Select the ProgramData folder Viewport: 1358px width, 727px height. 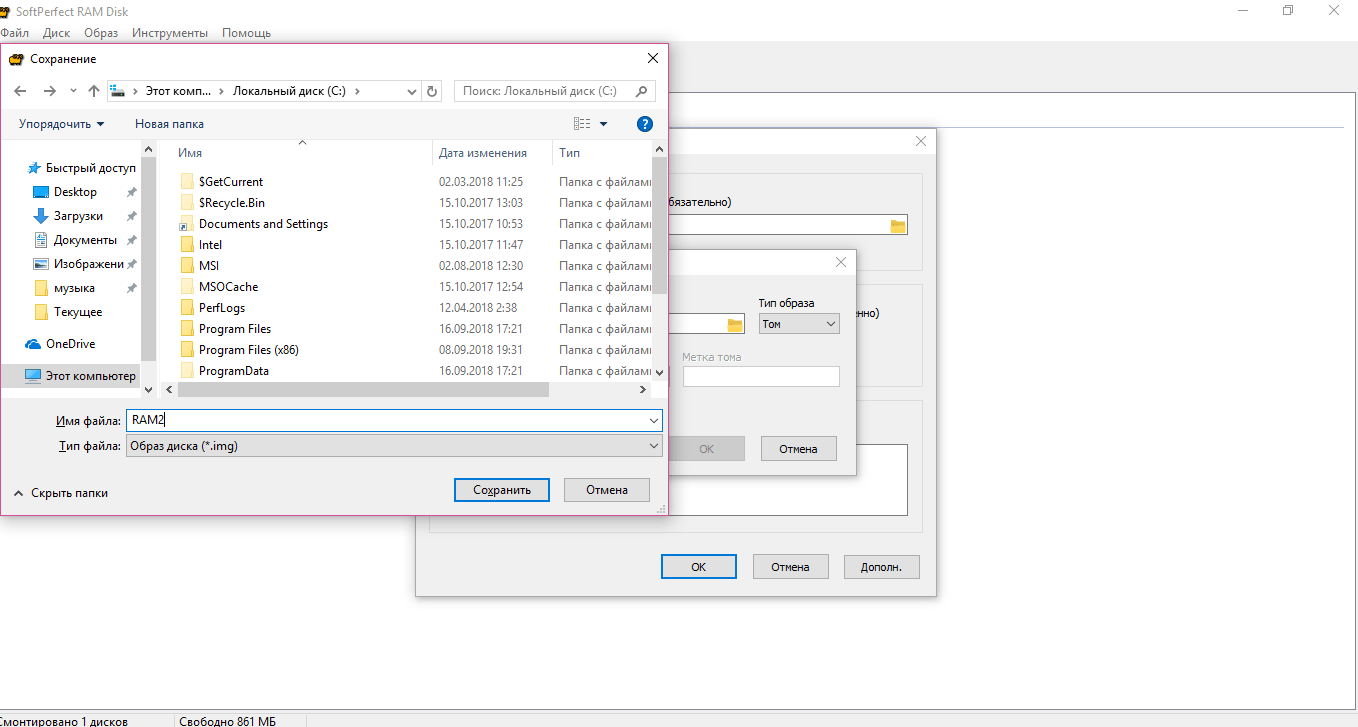[x=234, y=371]
